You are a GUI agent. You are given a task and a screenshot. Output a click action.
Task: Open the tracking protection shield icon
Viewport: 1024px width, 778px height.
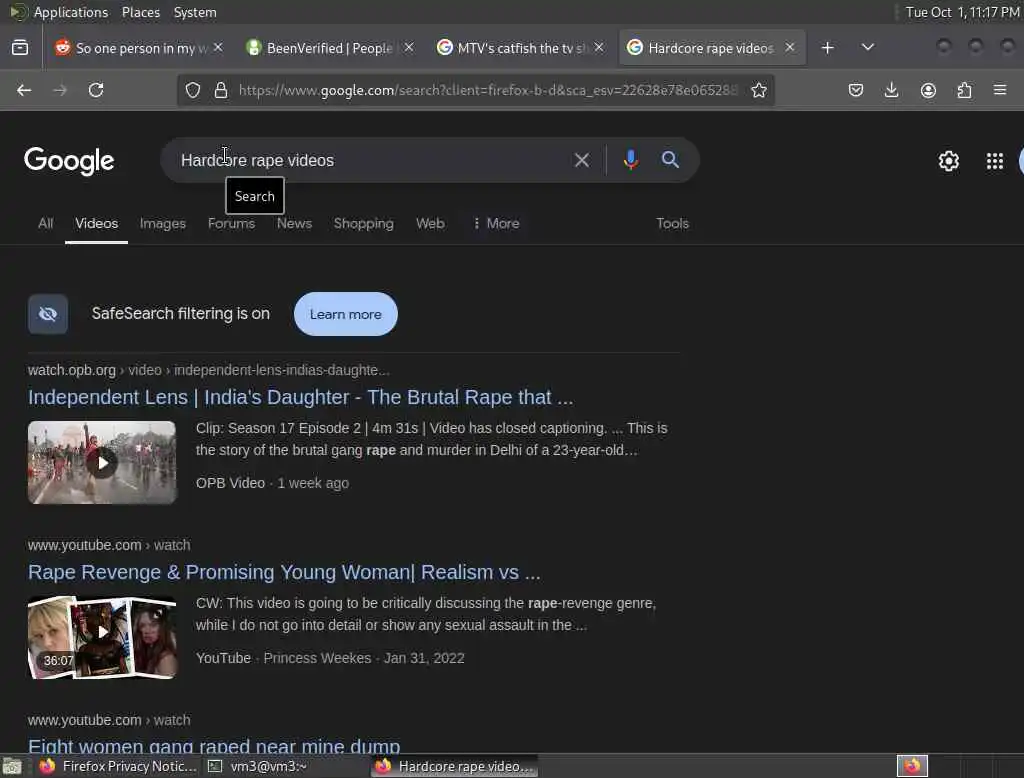[193, 90]
